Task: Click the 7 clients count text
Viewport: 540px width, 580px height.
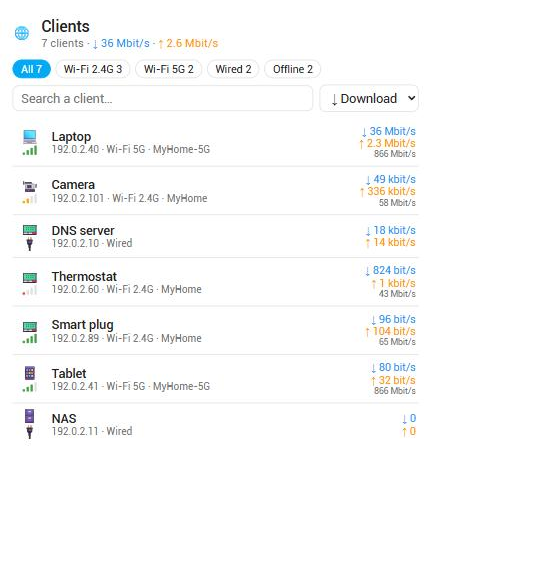Action: (63, 43)
